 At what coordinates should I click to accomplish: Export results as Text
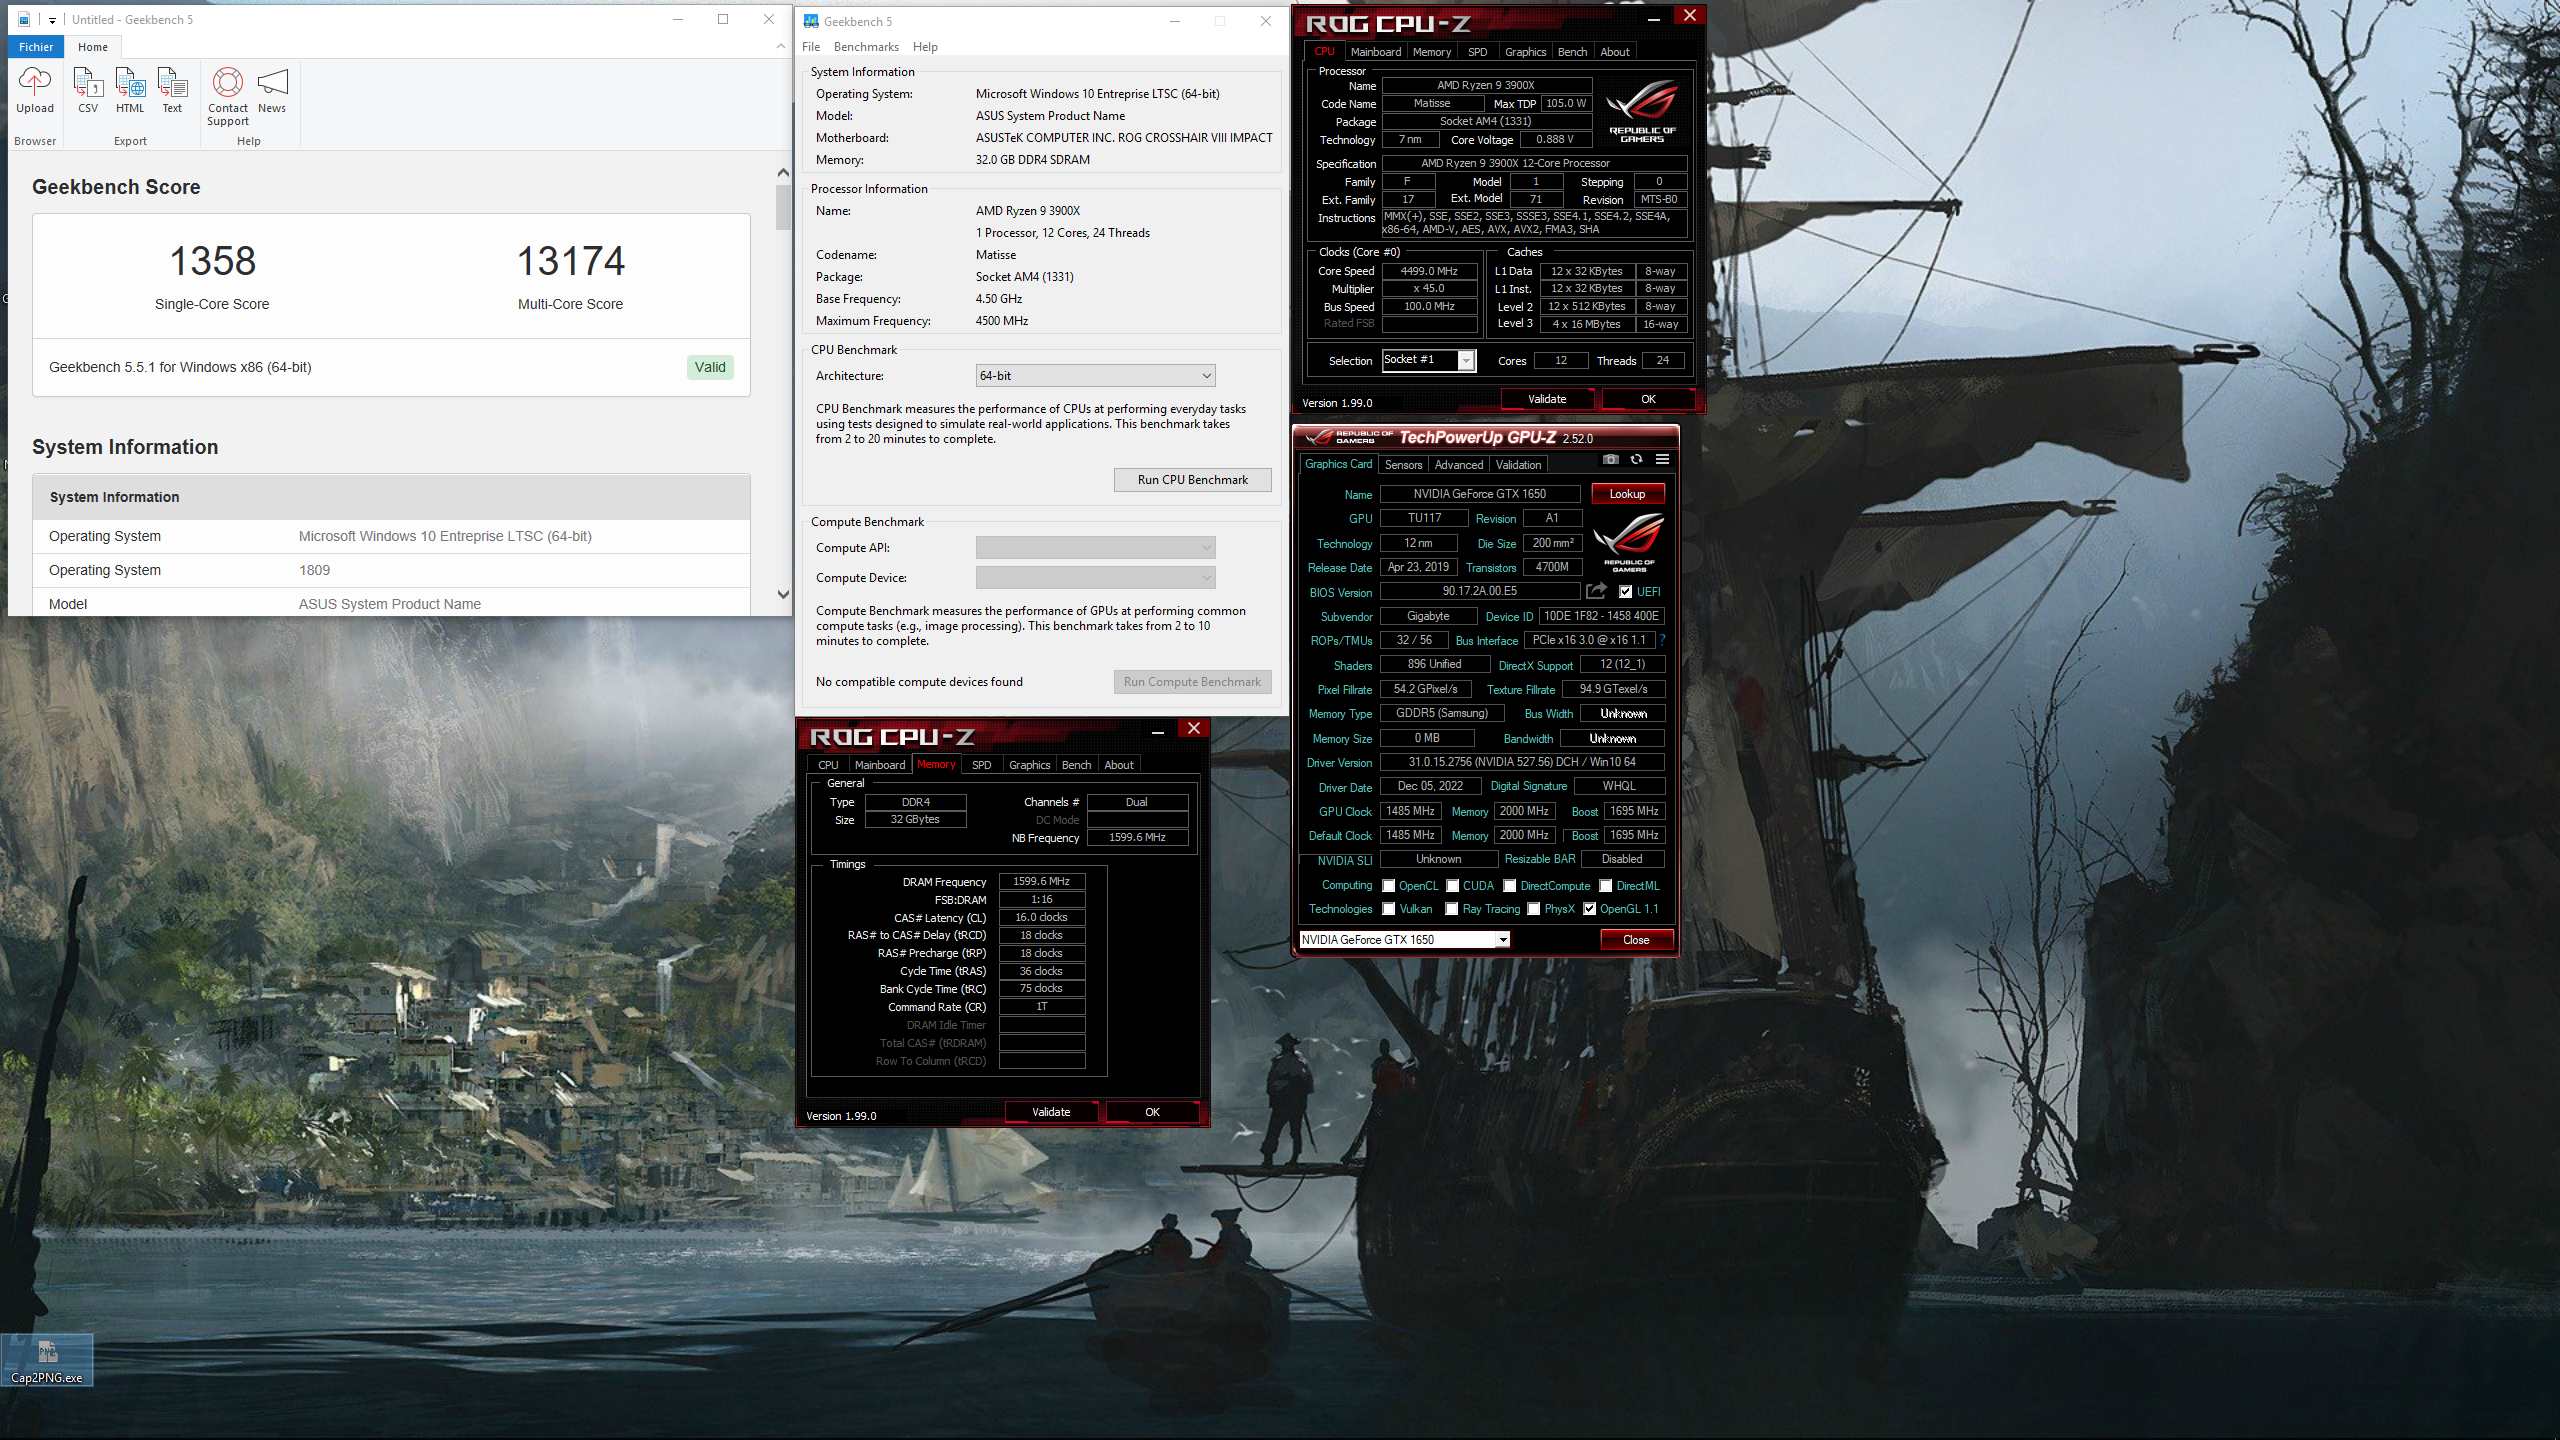[172, 91]
